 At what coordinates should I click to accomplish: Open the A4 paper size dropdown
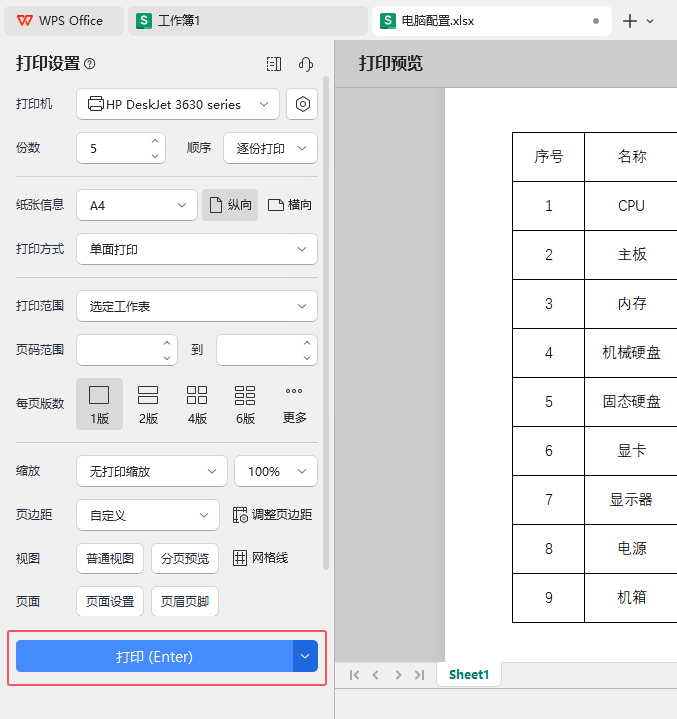pos(137,205)
